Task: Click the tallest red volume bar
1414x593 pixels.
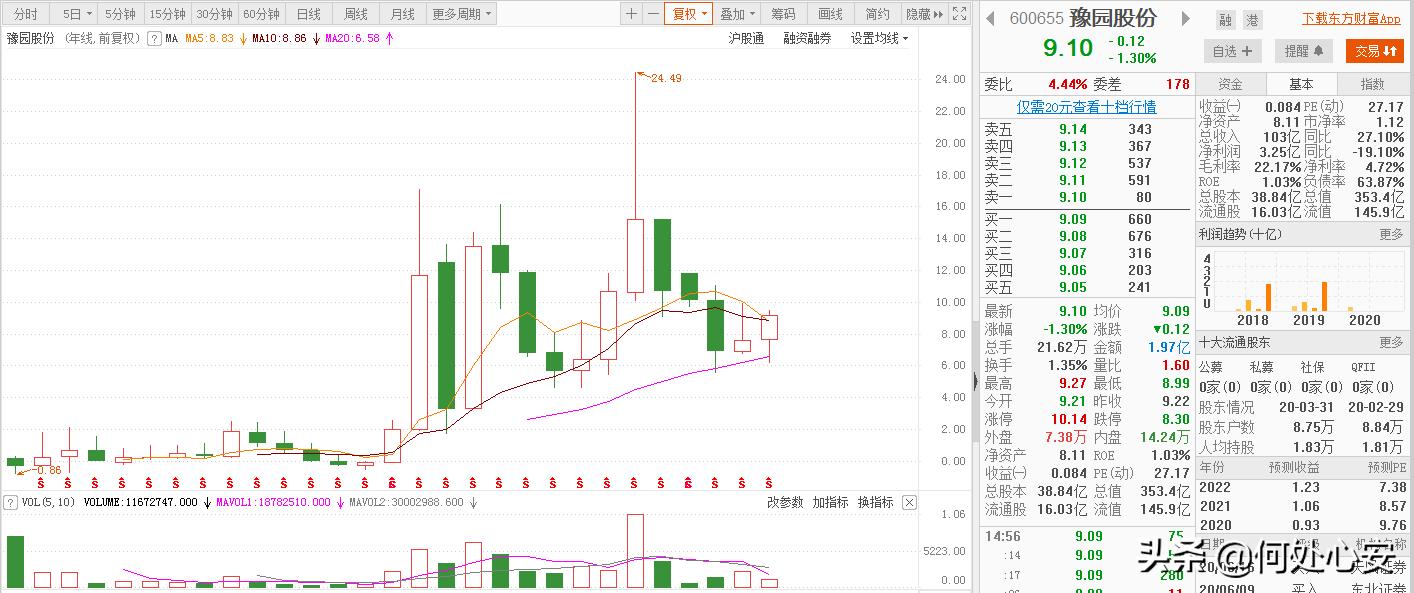Action: (x=636, y=551)
